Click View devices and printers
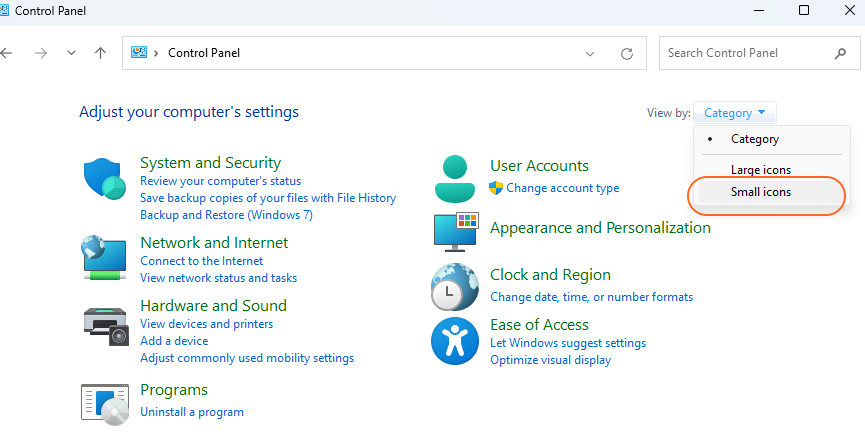This screenshot has width=865, height=437. coord(206,324)
